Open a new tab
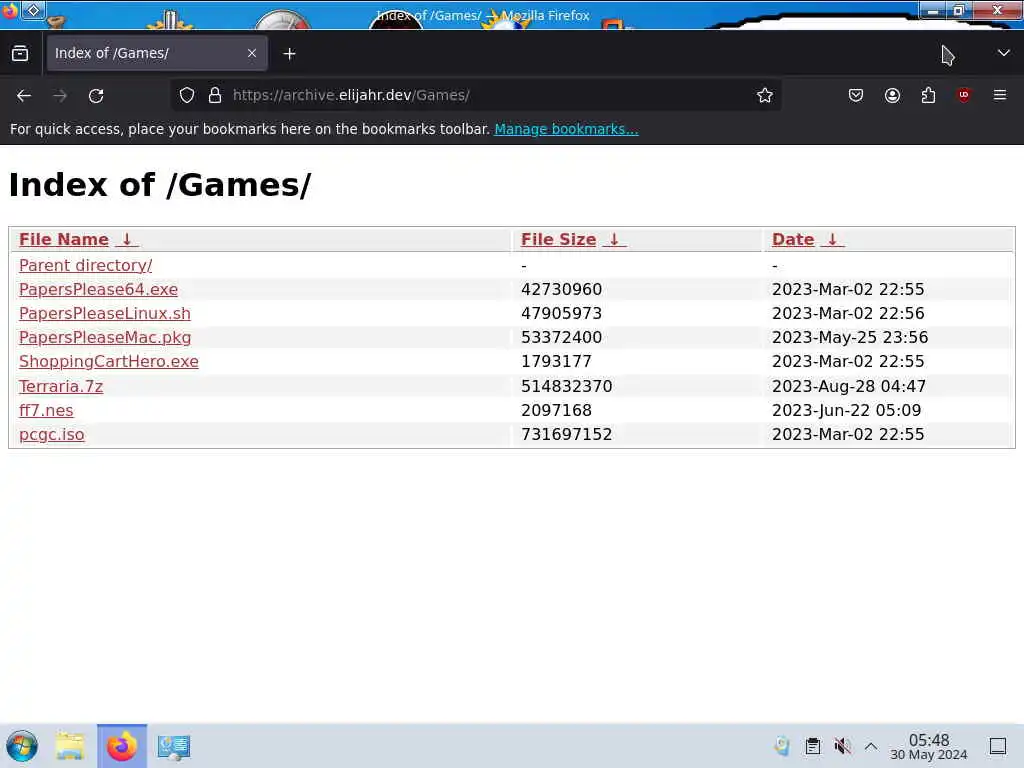The image size is (1024, 768). pyautogui.click(x=289, y=54)
